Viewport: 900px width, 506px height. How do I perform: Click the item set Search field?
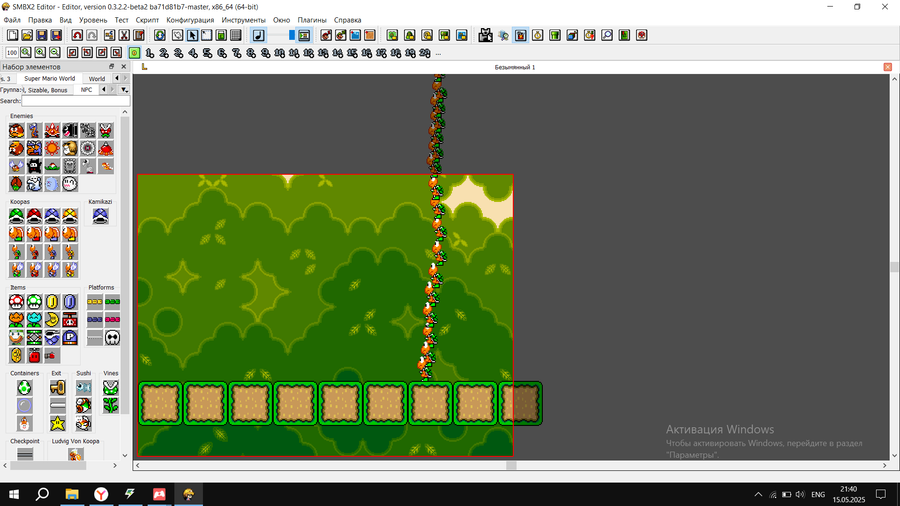click(76, 101)
